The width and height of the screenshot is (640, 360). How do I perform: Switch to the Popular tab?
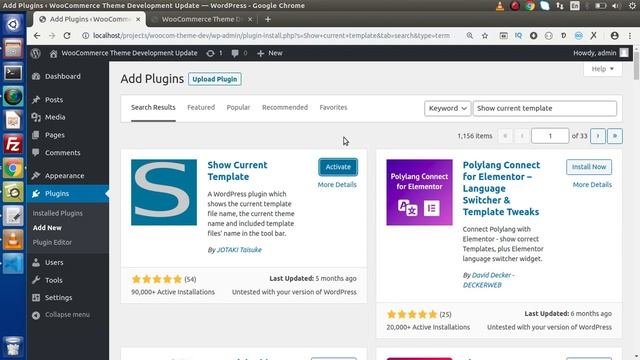click(x=238, y=107)
